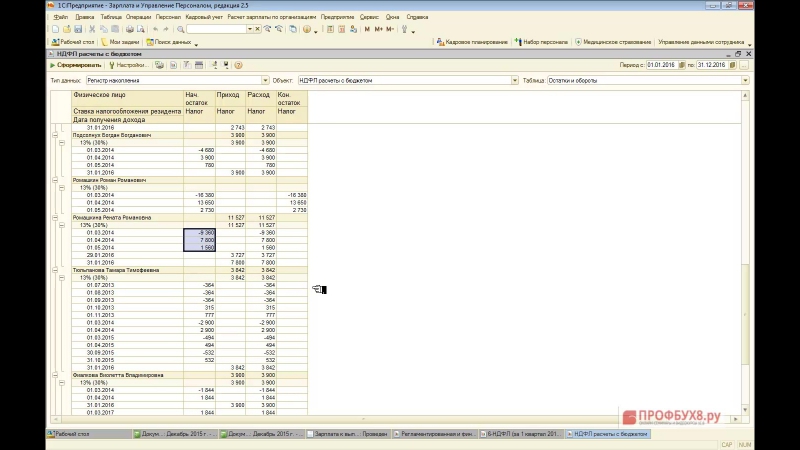Click the green Сформировать run icon
The image size is (800, 450).
click(53, 65)
